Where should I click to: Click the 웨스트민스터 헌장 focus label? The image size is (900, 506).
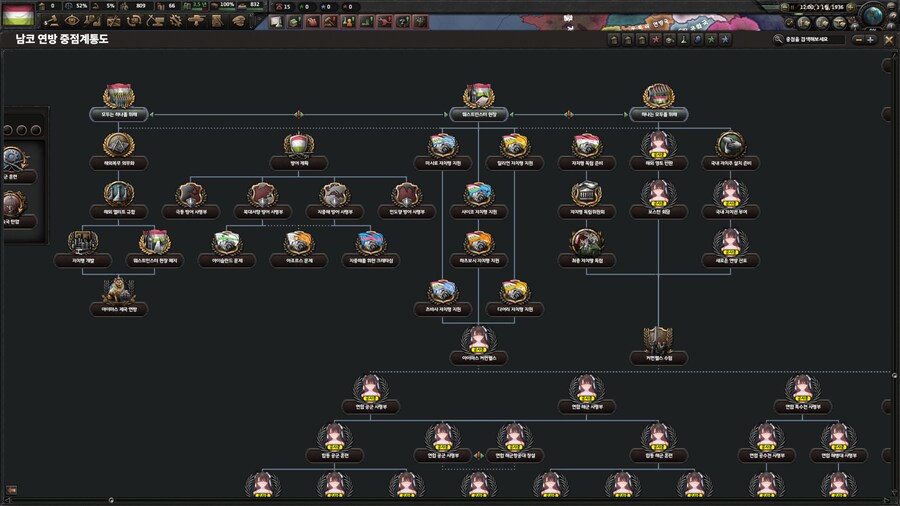[x=485, y=115]
